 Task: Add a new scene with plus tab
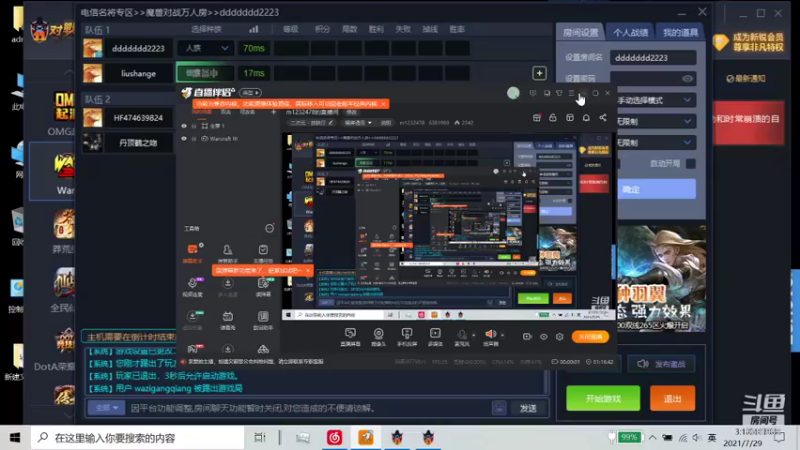pos(273,112)
